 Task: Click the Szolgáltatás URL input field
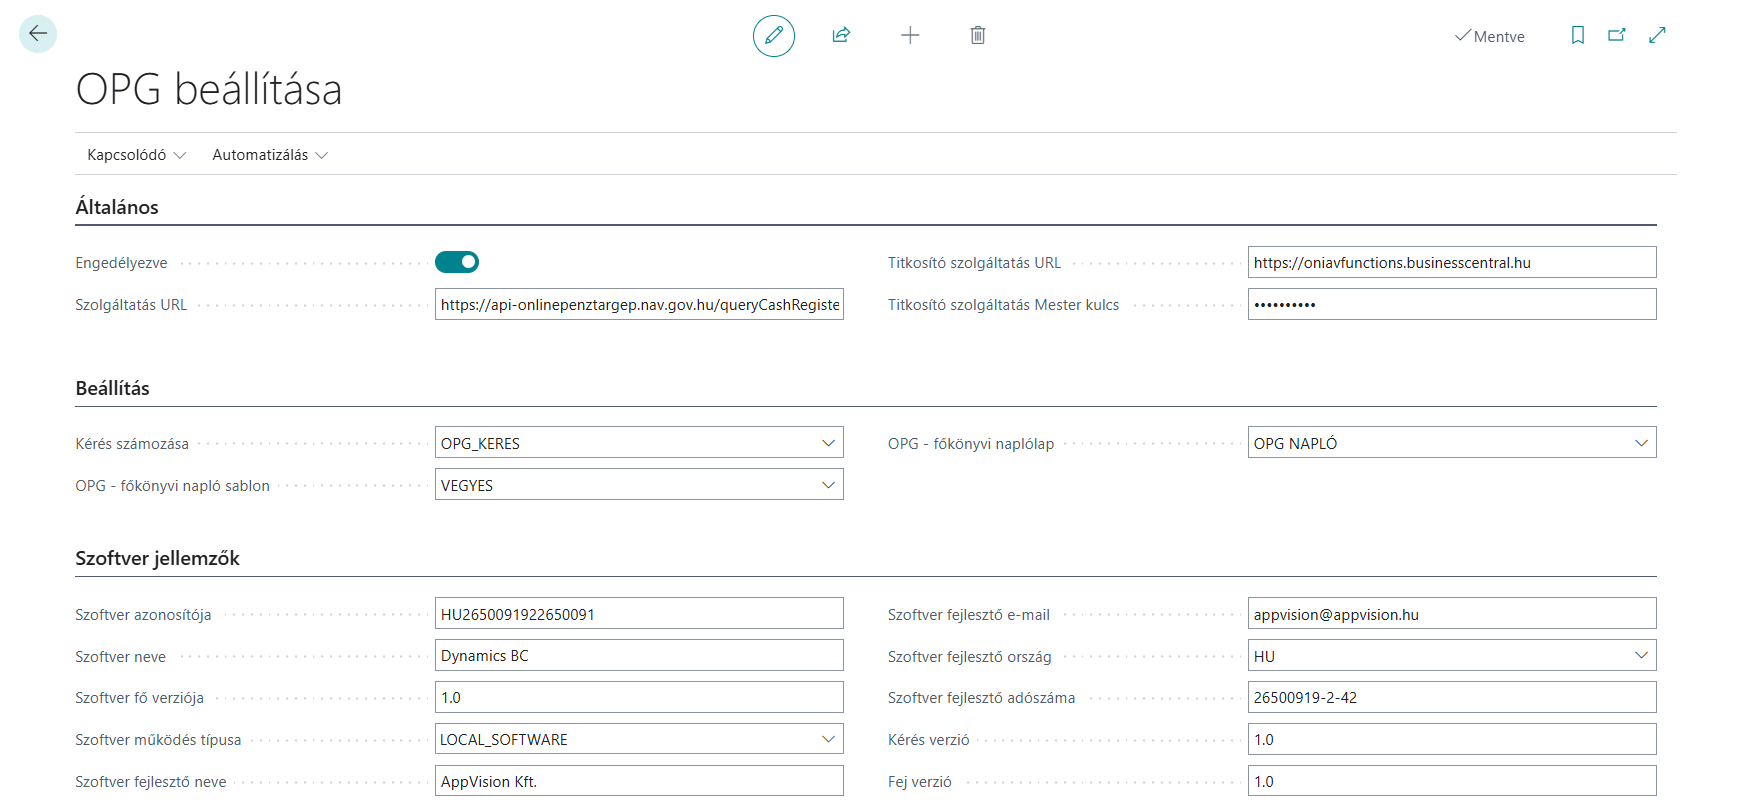click(639, 305)
